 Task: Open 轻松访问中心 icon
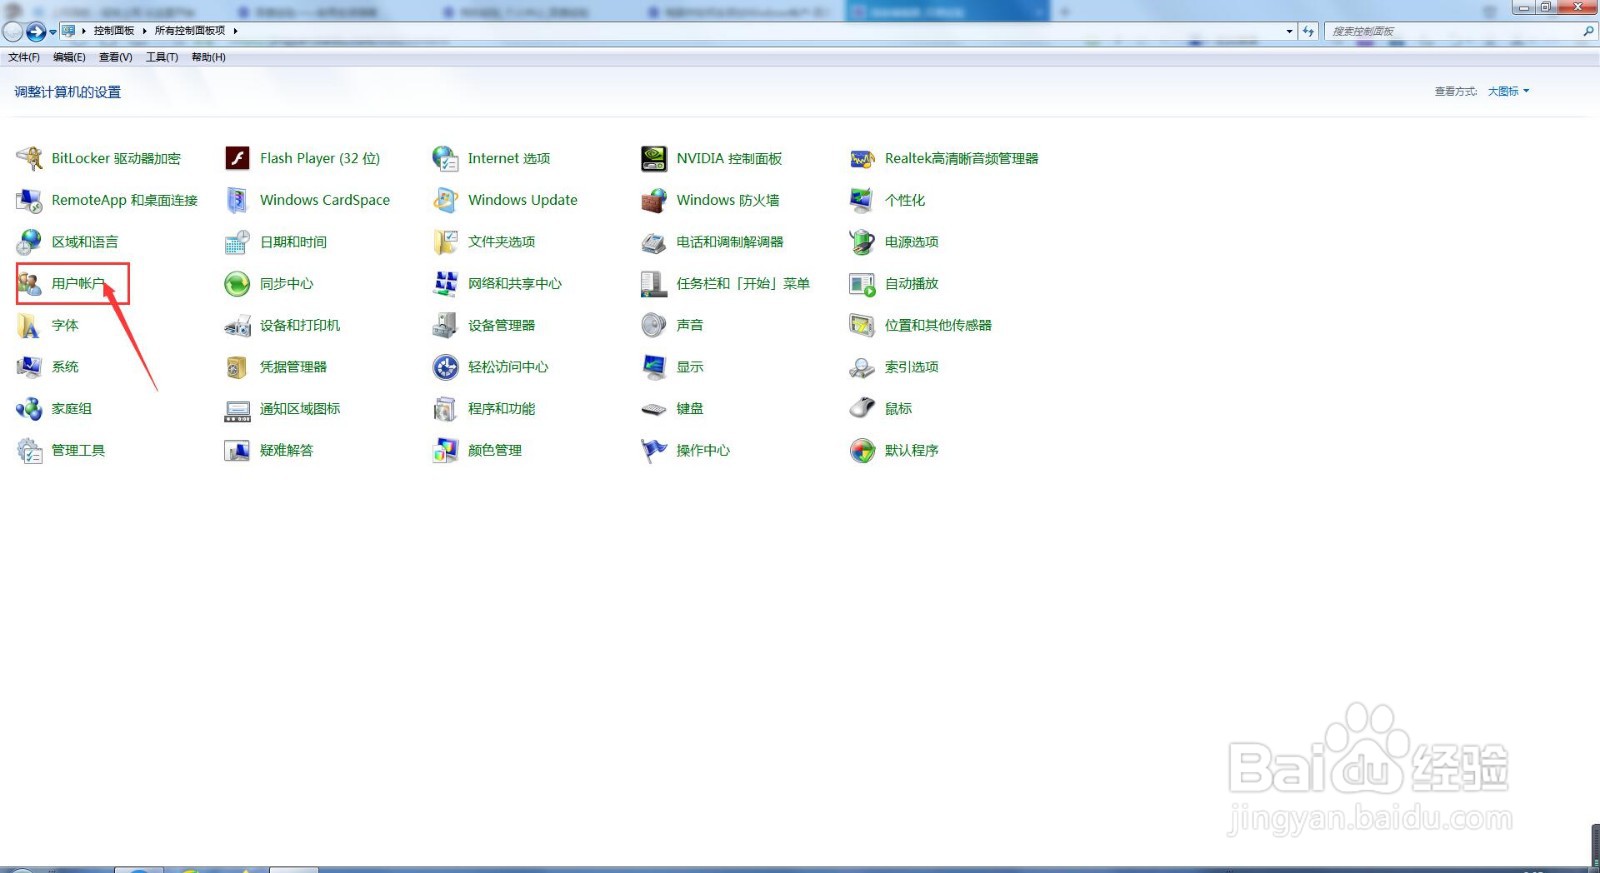coord(445,367)
